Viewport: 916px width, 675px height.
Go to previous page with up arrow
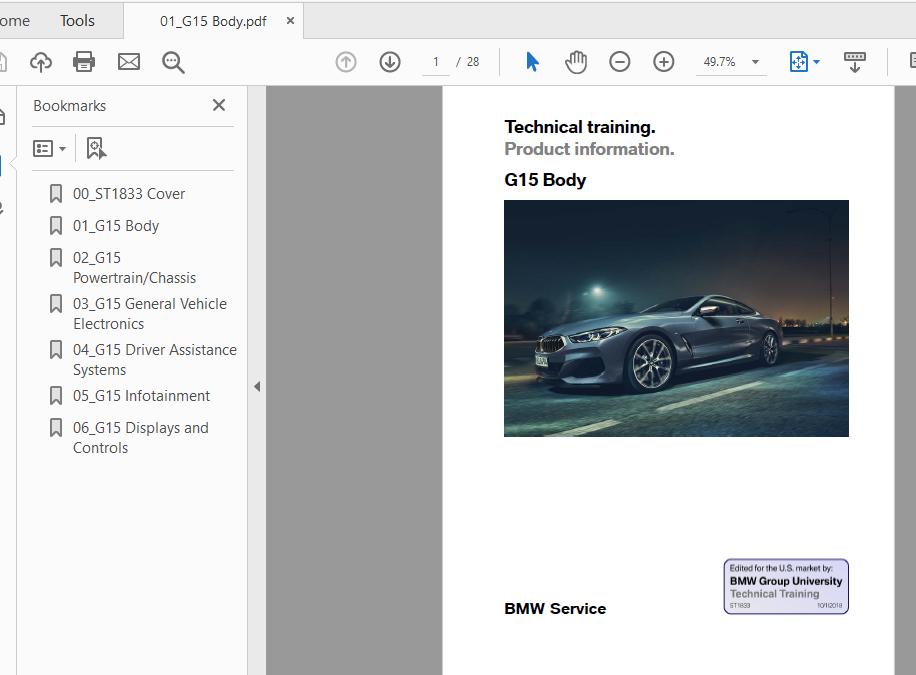click(346, 62)
